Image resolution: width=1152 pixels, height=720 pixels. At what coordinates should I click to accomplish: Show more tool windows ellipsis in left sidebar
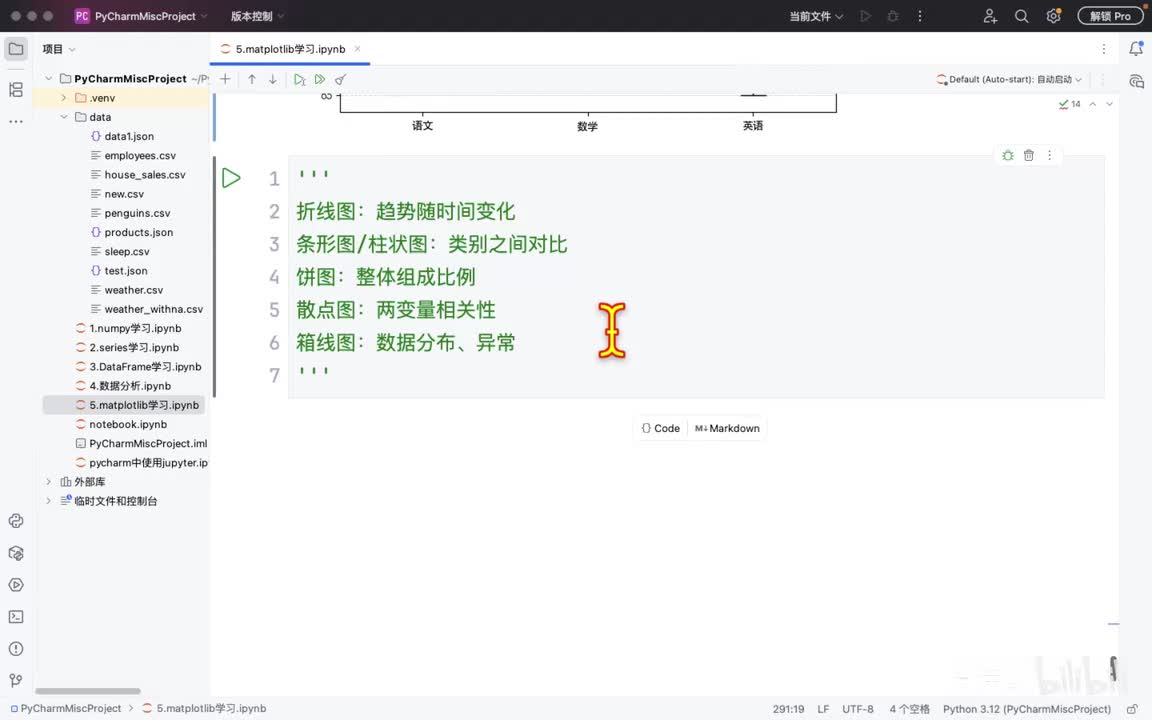point(16,121)
